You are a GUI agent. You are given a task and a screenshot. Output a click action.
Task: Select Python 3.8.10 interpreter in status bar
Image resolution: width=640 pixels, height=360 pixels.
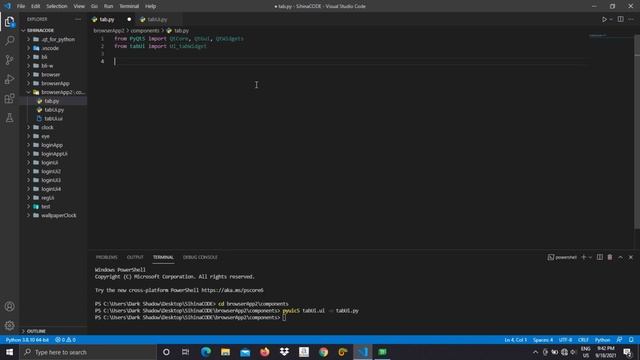pos(27,340)
